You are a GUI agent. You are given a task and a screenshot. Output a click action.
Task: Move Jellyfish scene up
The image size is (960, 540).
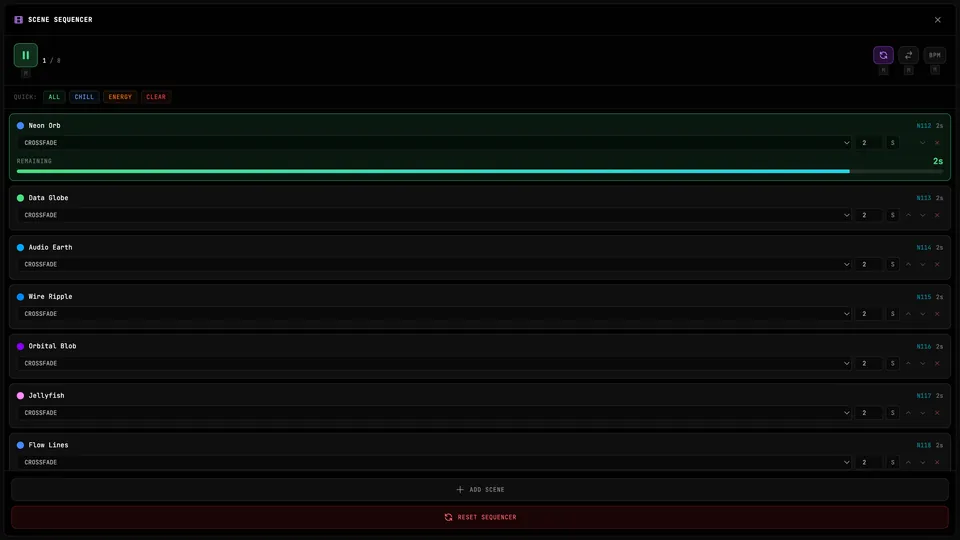[909, 413]
